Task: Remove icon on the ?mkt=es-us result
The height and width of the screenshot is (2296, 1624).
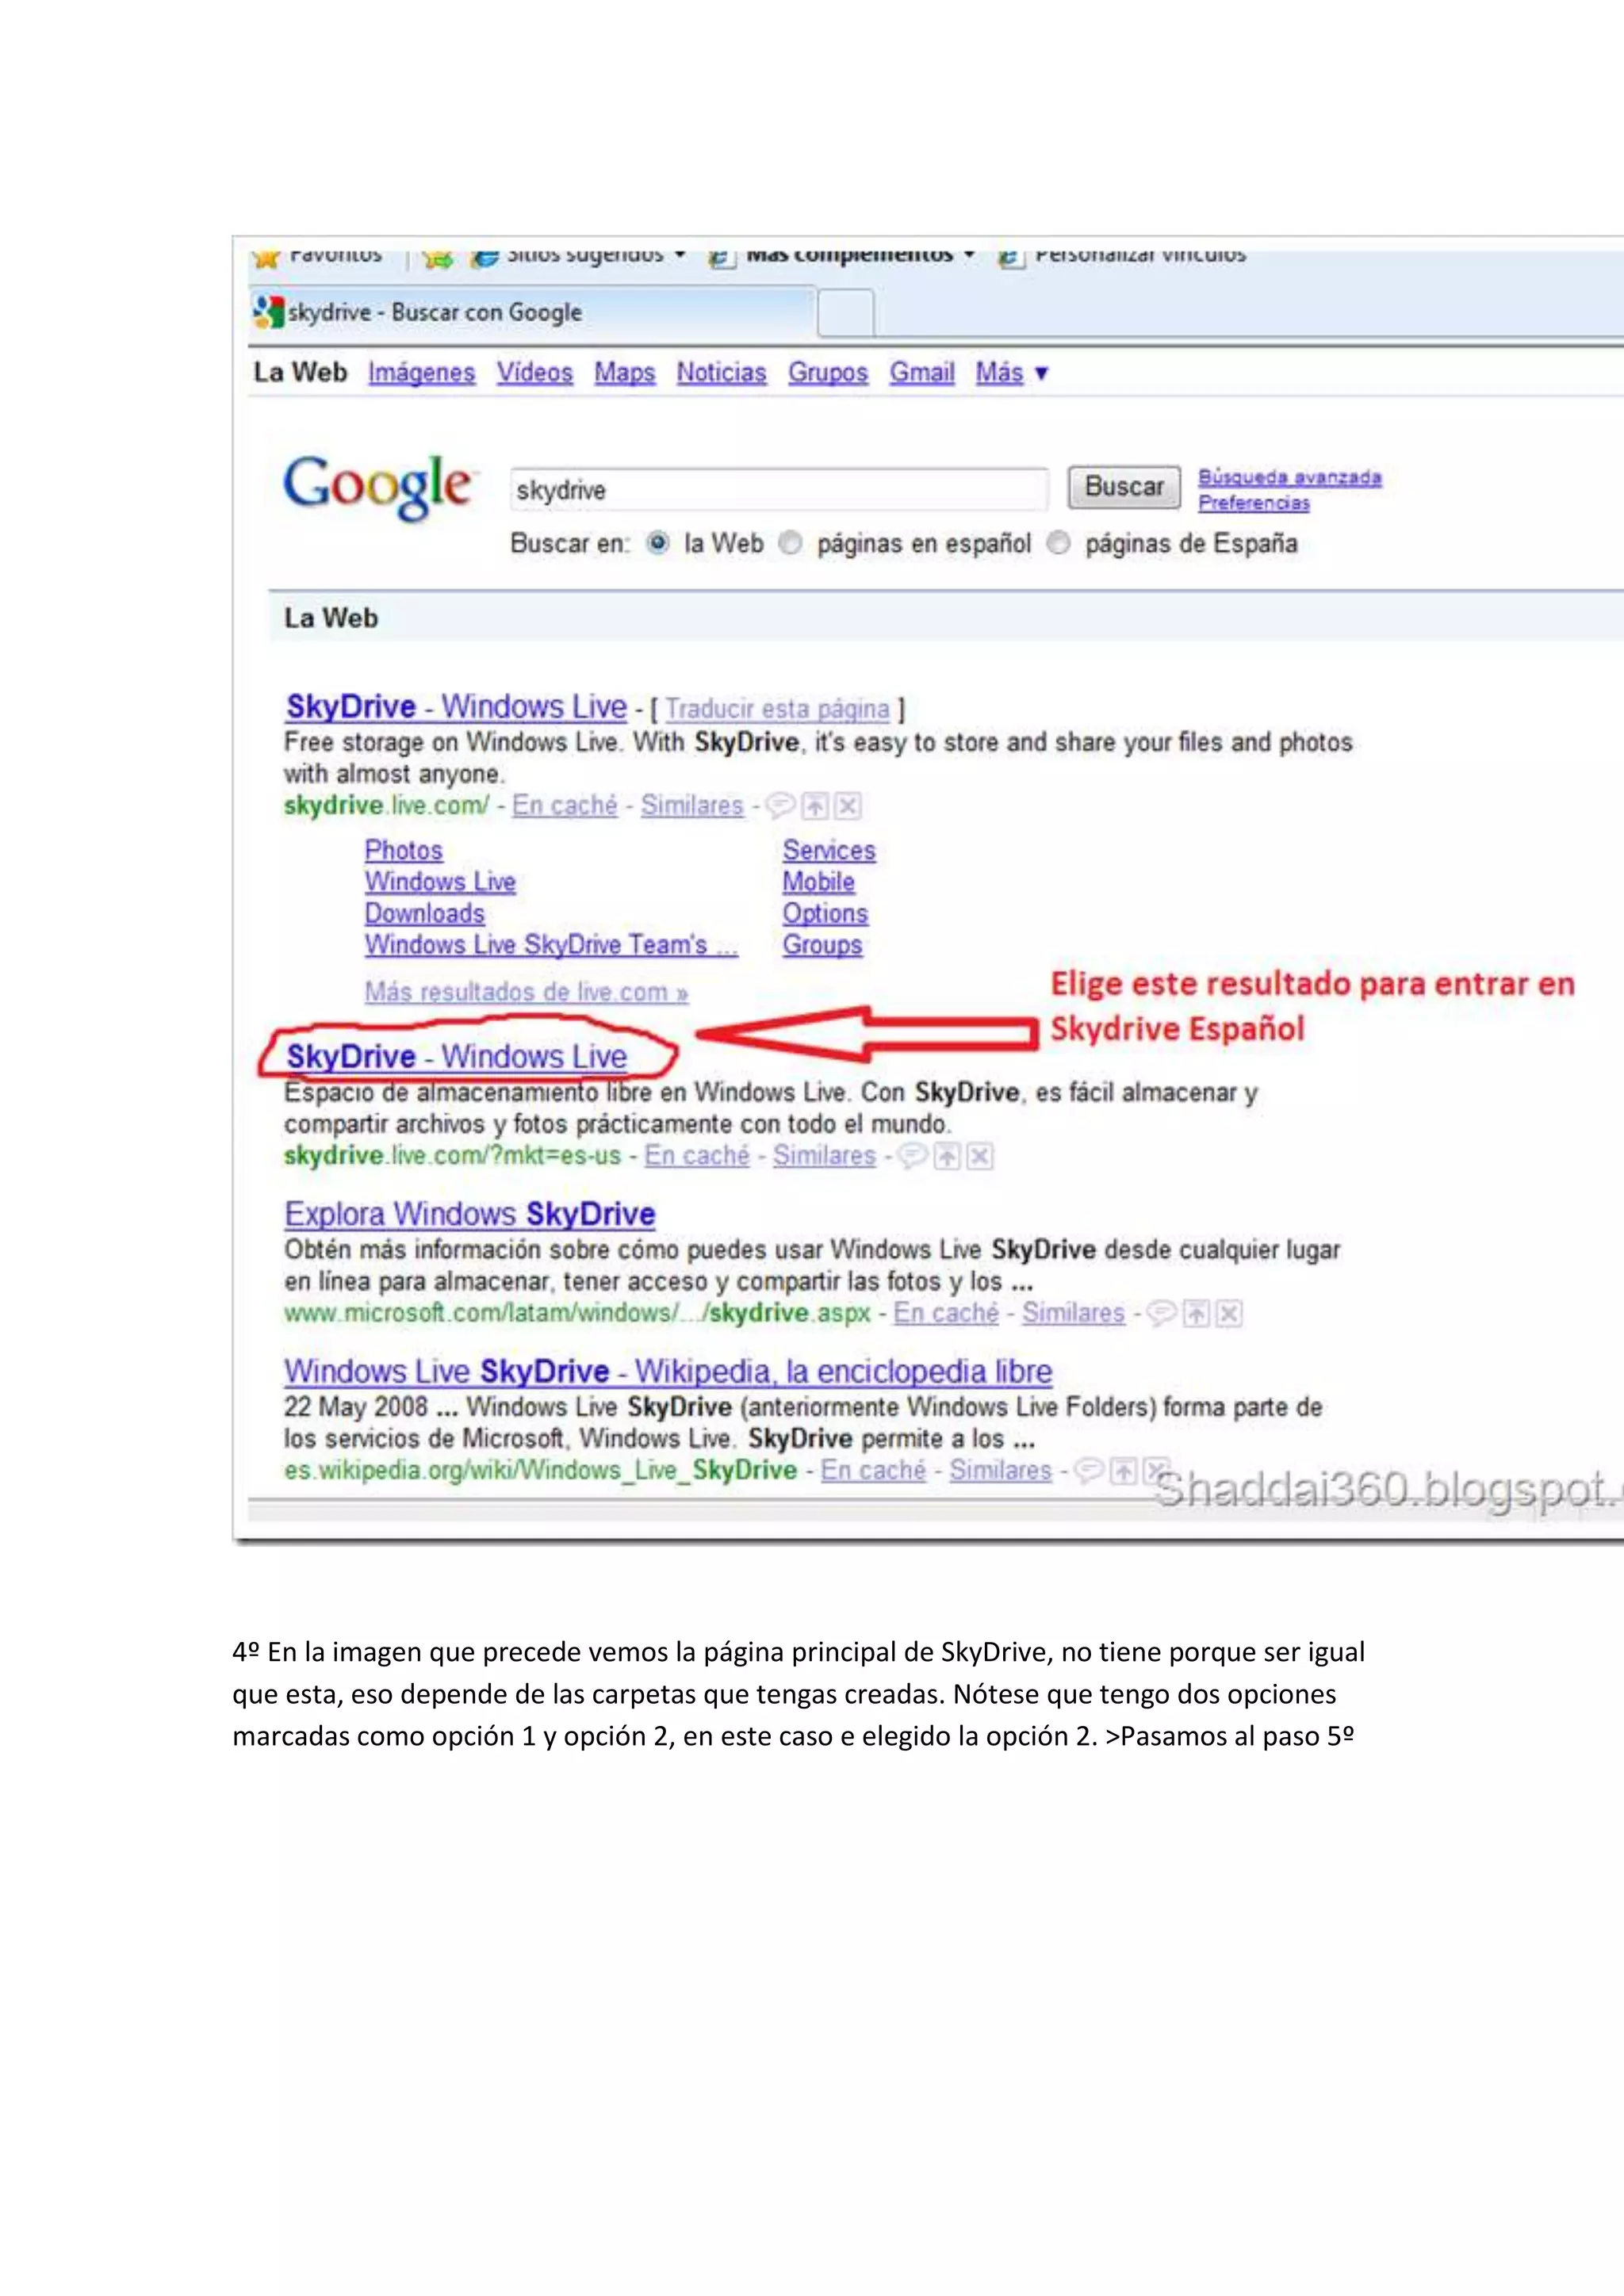Action: tap(980, 1157)
